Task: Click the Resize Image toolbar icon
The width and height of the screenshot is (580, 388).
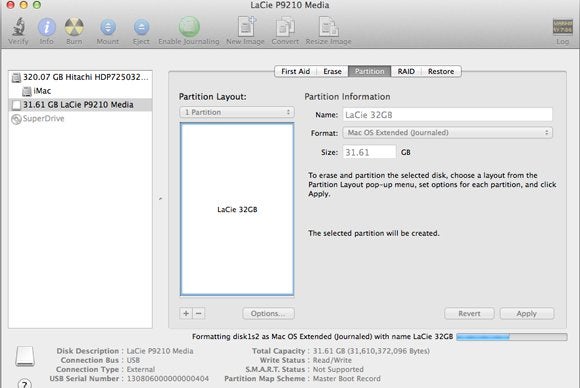Action: [328, 27]
